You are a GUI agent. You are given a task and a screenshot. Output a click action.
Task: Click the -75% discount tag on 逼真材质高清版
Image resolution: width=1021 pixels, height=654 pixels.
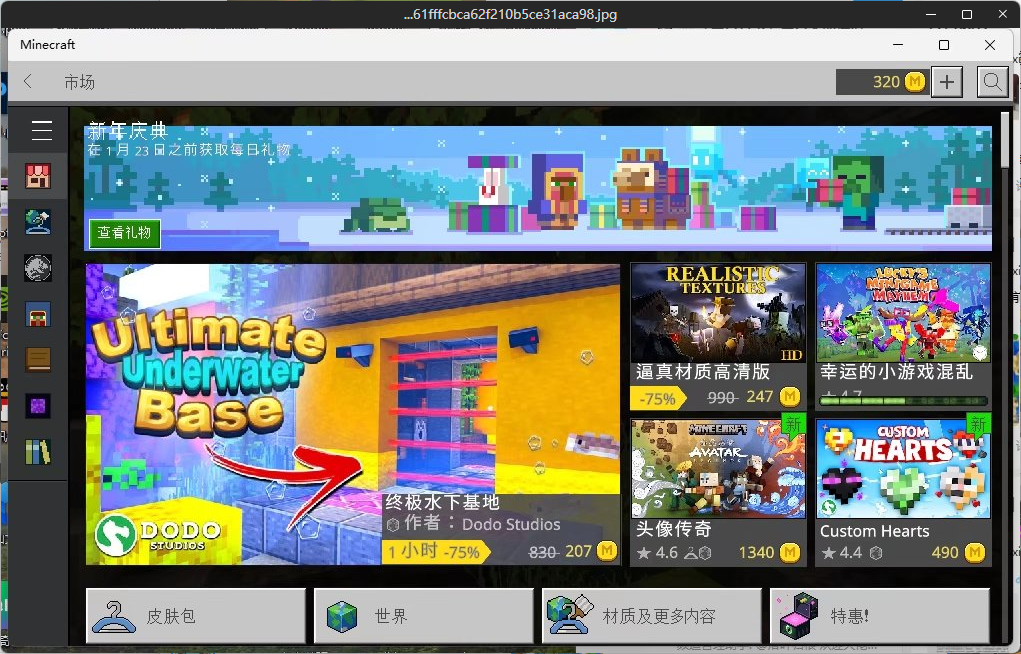pos(658,397)
